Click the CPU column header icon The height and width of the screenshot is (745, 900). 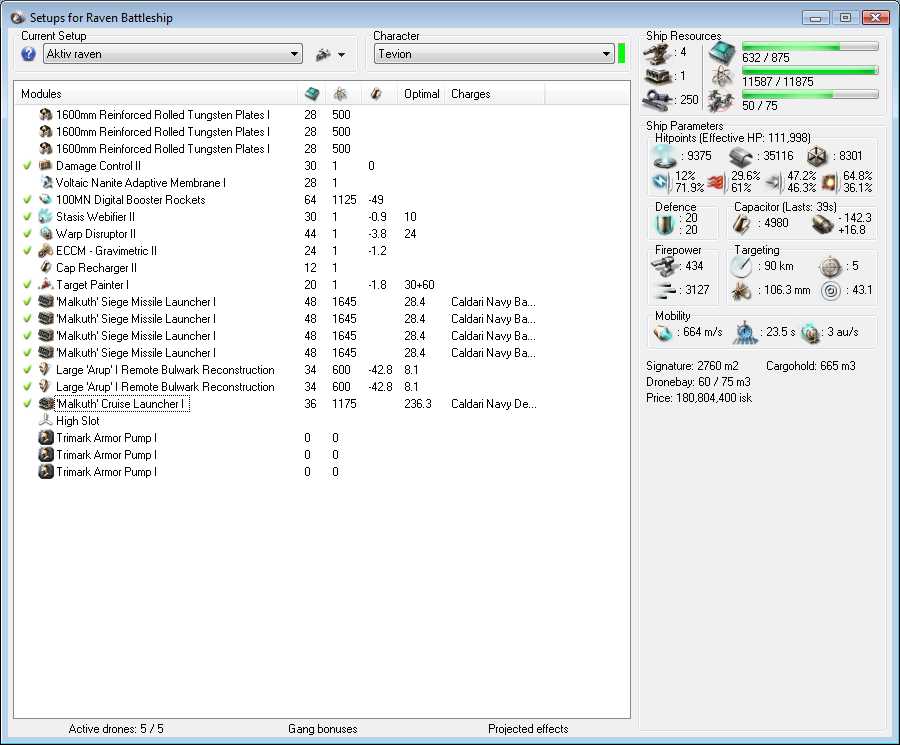tap(312, 94)
